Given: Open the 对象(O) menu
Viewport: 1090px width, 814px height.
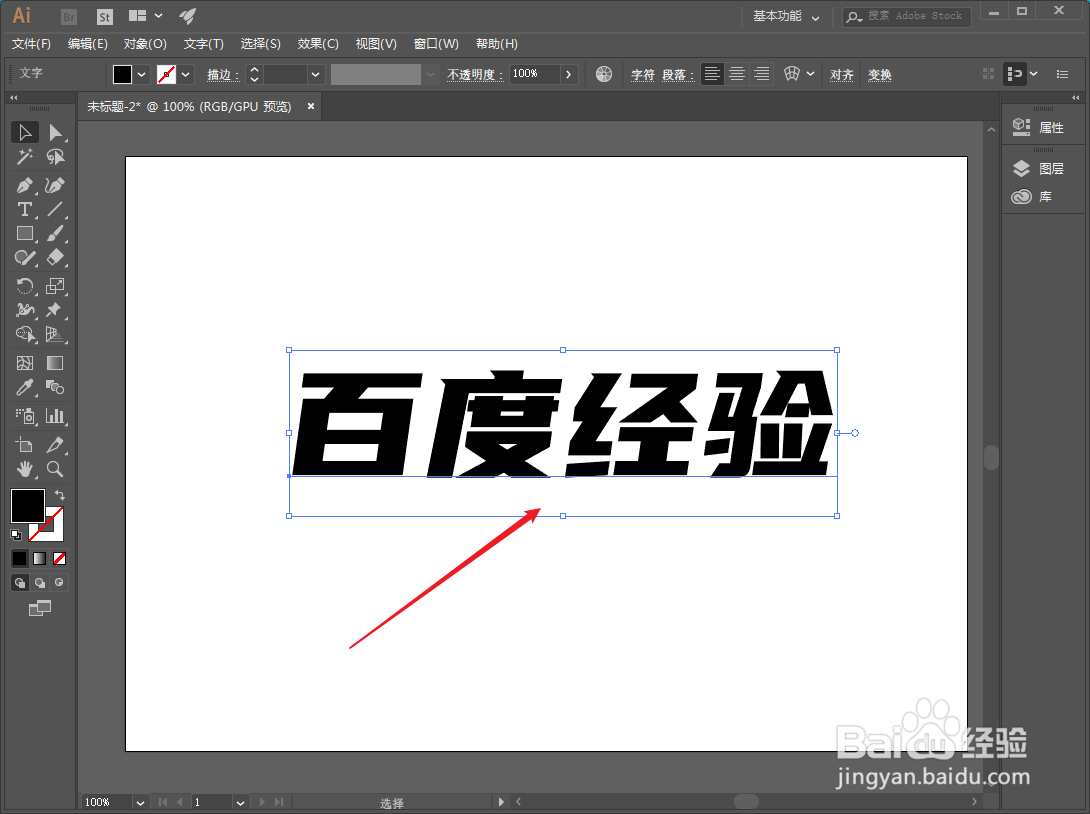Looking at the screenshot, I should (145, 44).
